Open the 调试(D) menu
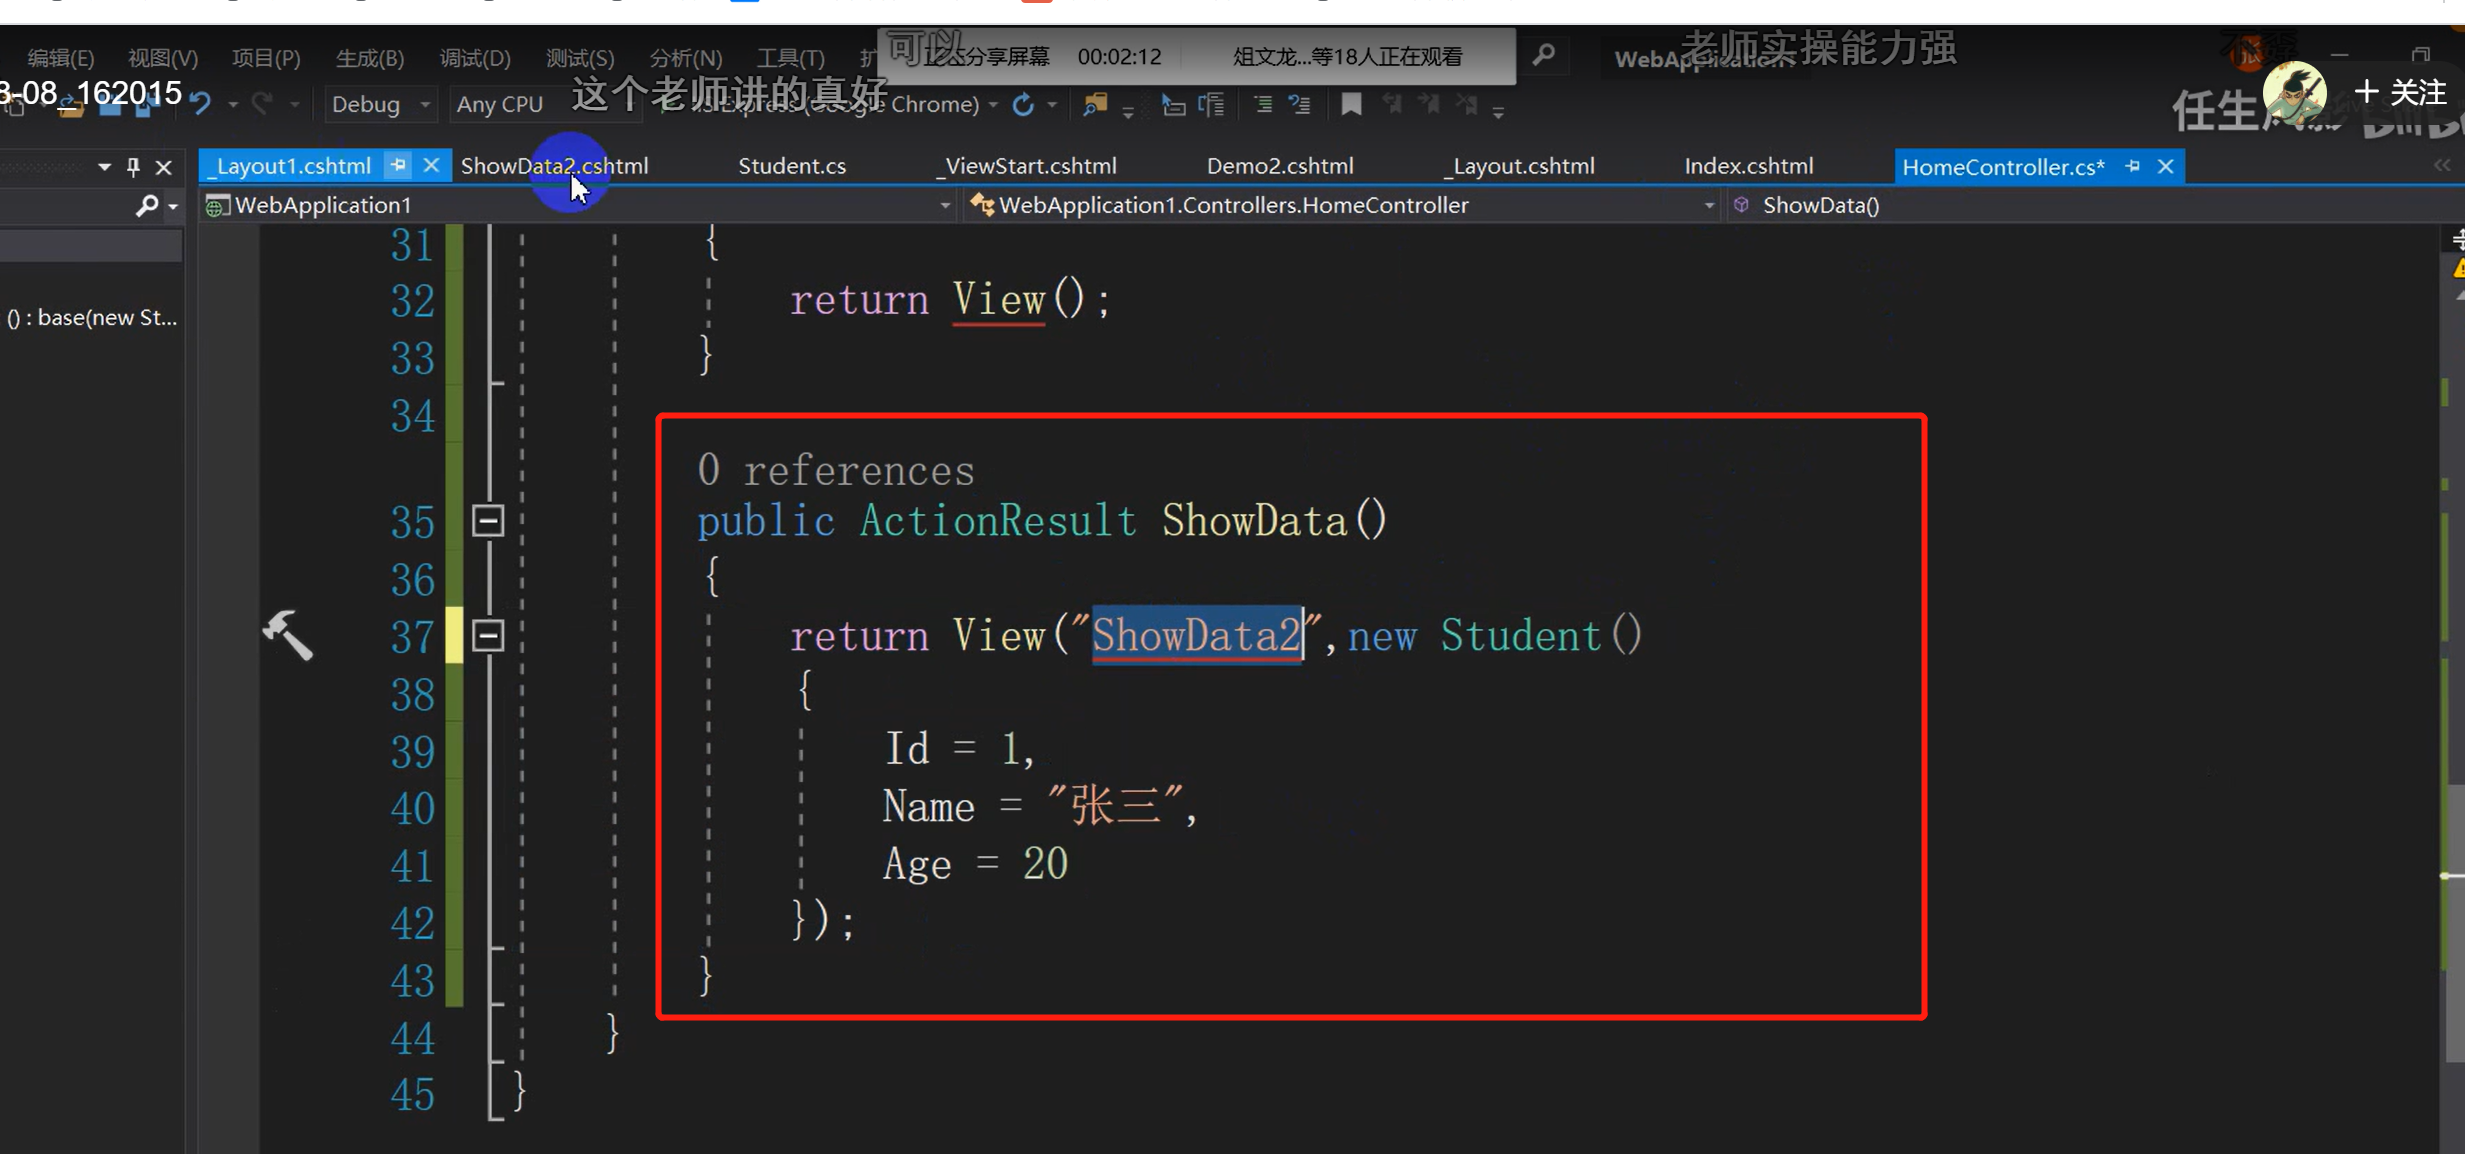Viewport: 2465px width, 1154px height. [475, 58]
